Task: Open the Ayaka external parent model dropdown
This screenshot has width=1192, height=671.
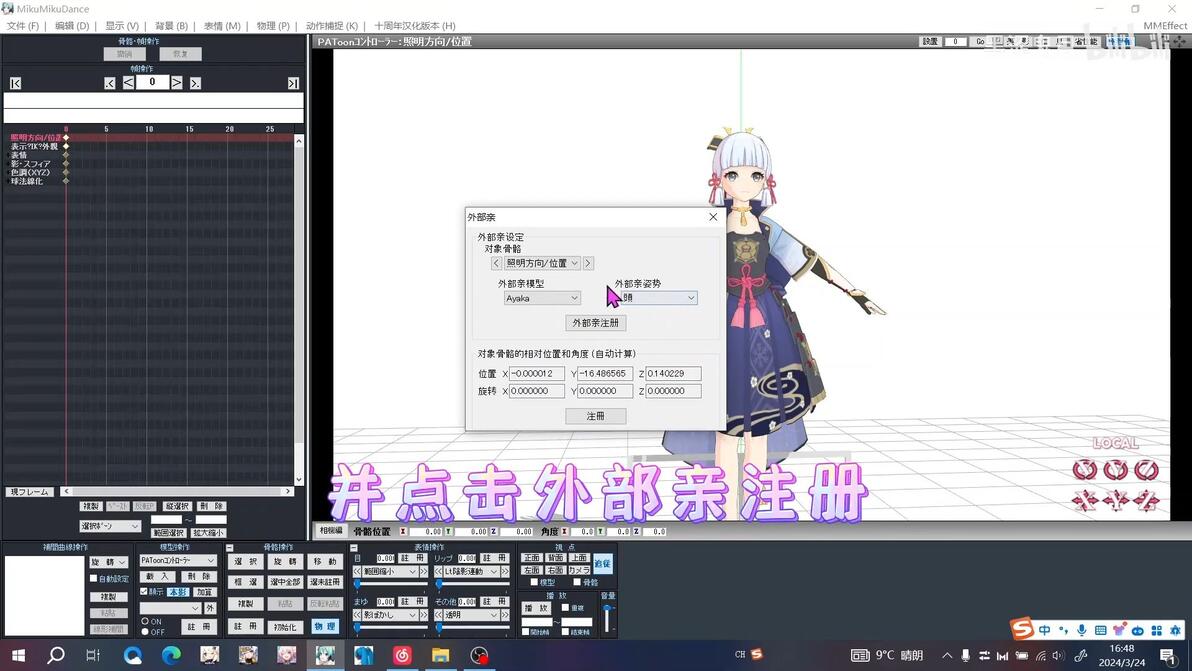Action: click(x=542, y=298)
